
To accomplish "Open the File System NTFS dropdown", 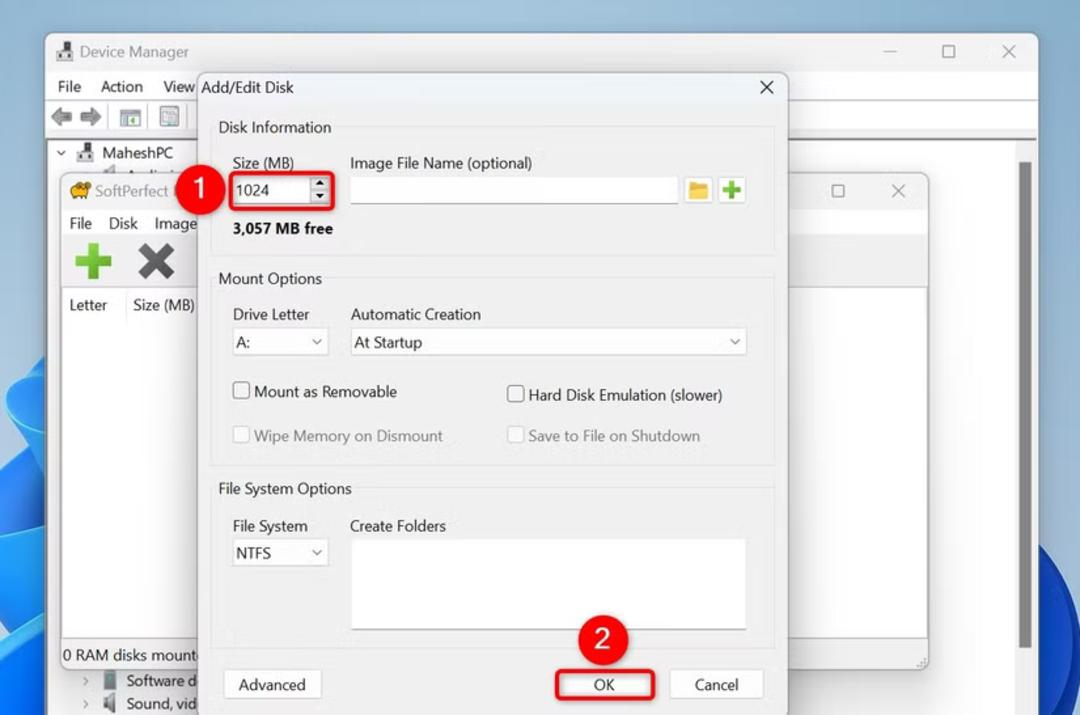I will [280, 553].
